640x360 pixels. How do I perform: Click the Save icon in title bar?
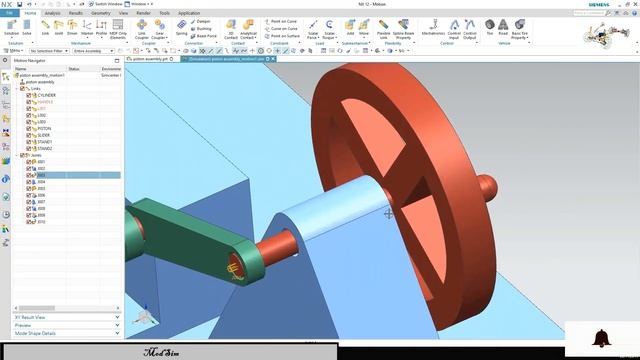click(19, 4)
